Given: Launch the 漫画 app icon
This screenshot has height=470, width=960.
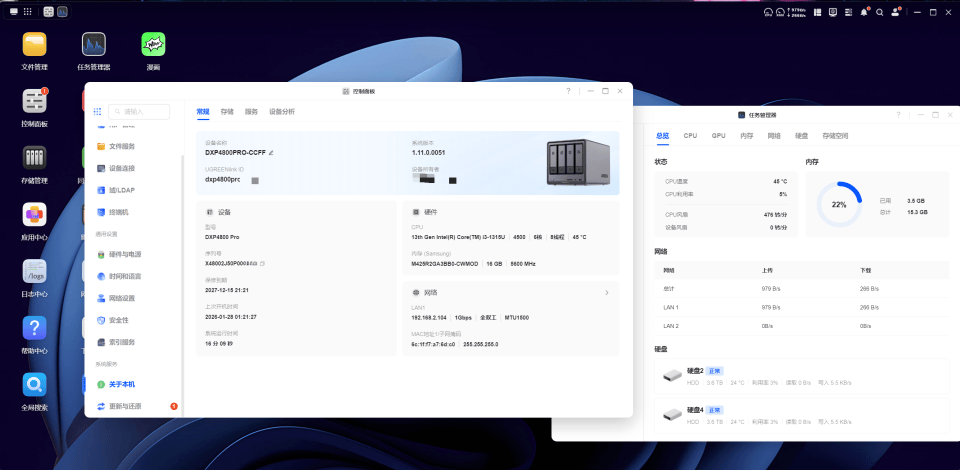Looking at the screenshot, I should pyautogui.click(x=153, y=45).
